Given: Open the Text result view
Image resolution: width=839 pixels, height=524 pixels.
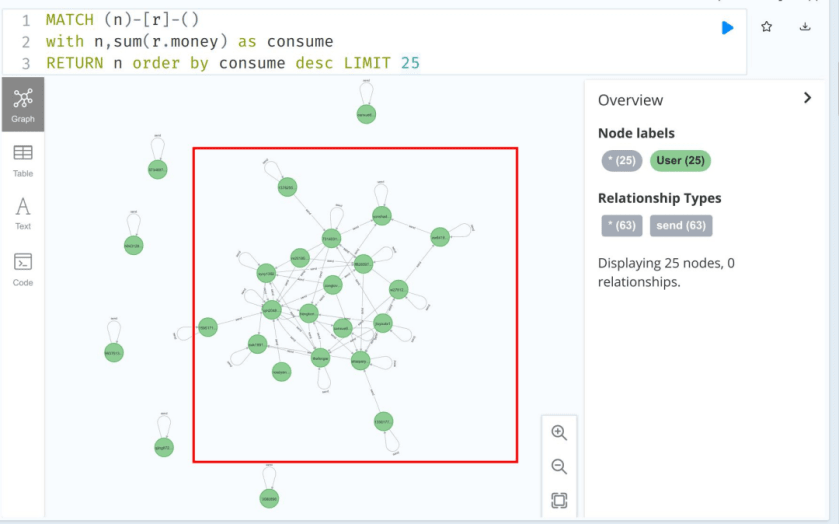Looking at the screenshot, I should tap(23, 214).
